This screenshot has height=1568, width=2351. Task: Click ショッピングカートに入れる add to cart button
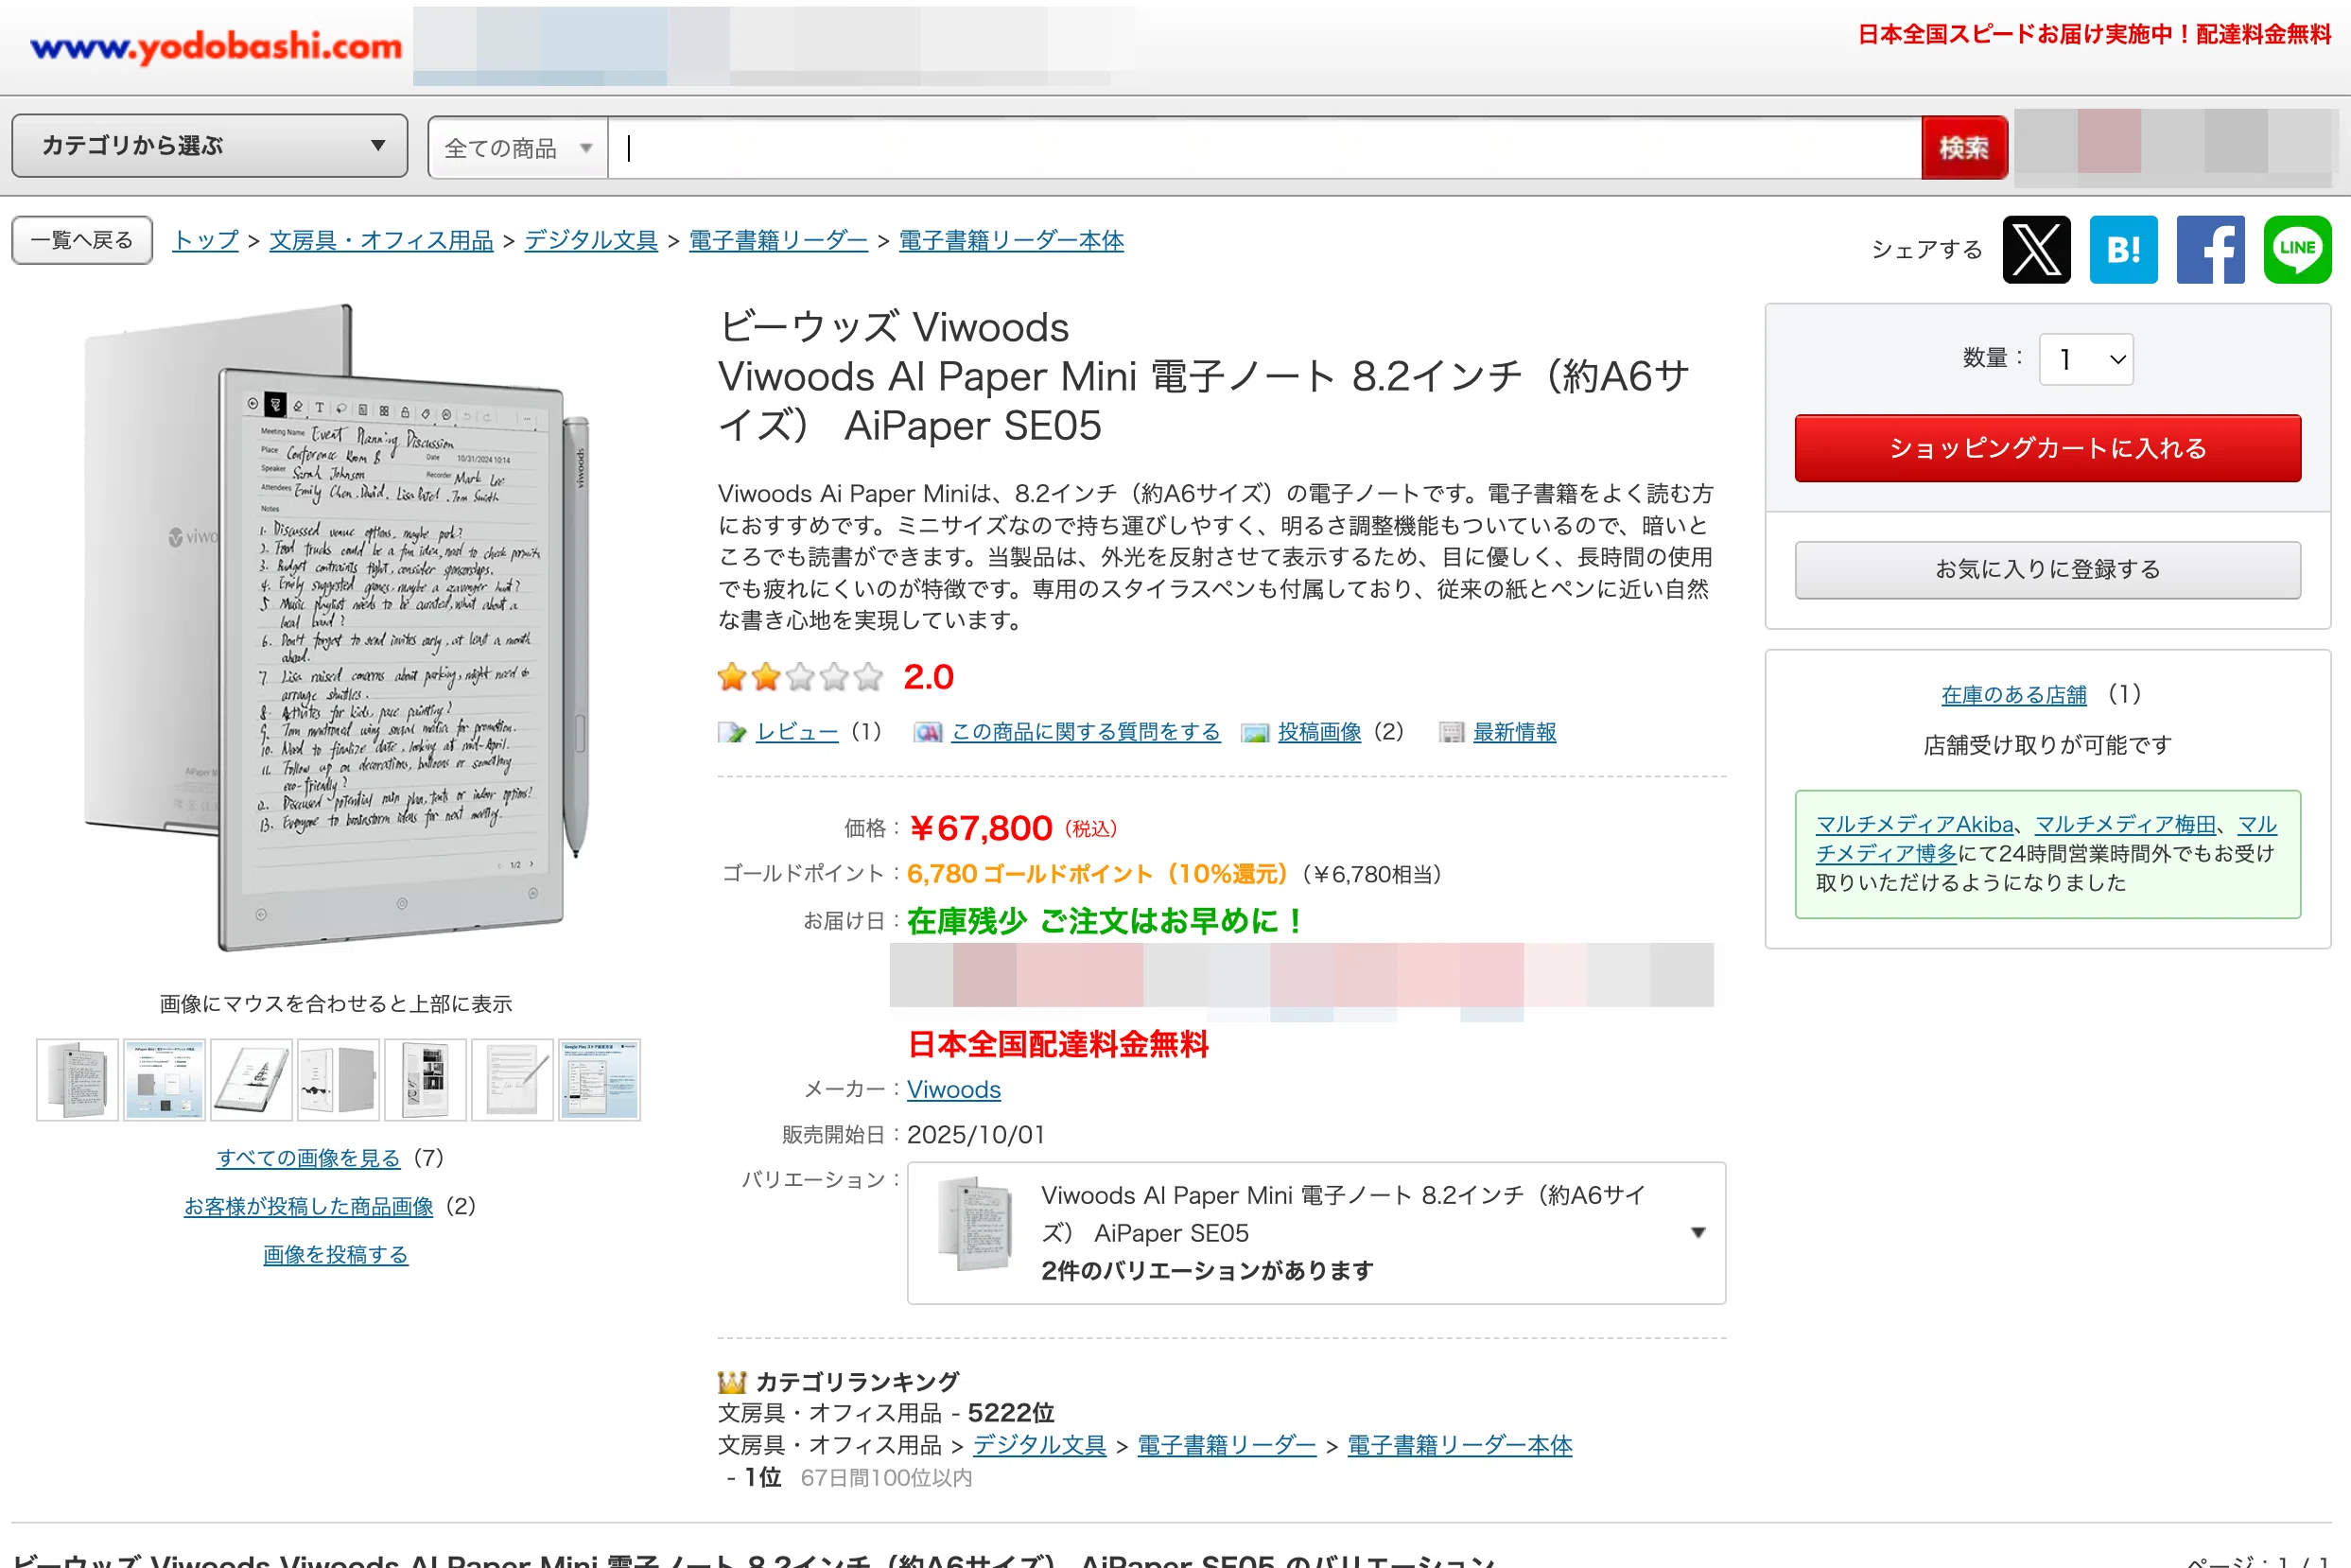point(2047,448)
